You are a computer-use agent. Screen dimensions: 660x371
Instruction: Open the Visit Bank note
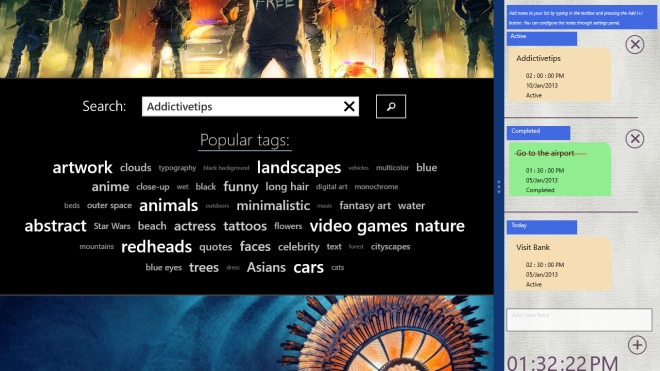pyautogui.click(x=559, y=264)
